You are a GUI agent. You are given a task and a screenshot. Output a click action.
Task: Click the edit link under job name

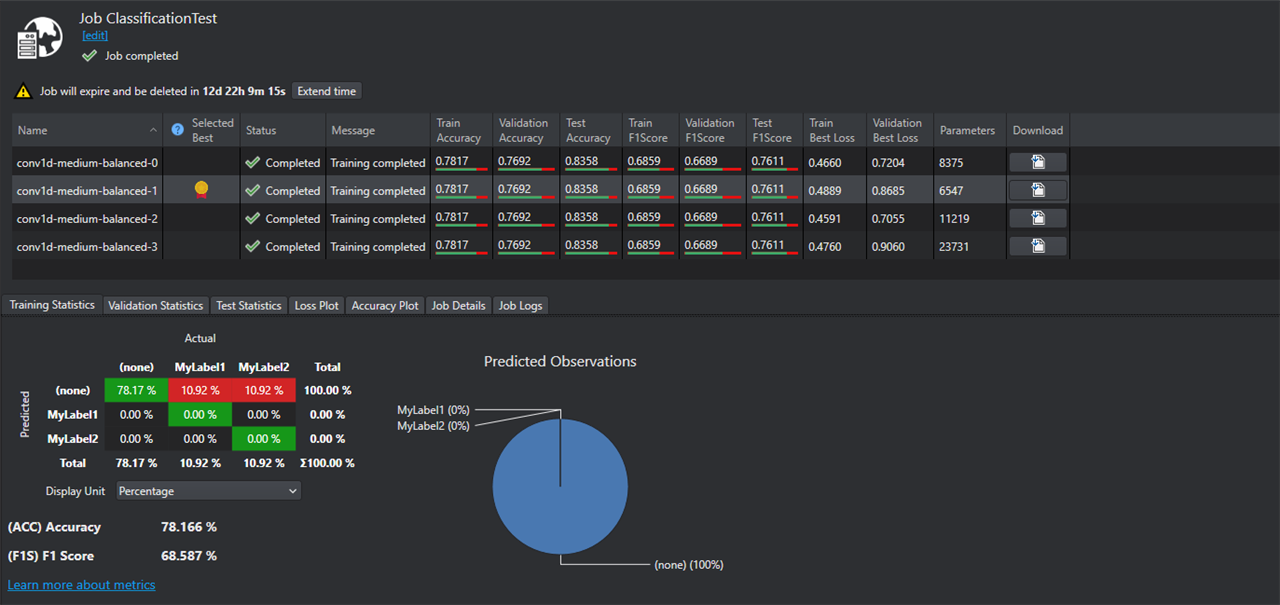point(95,36)
